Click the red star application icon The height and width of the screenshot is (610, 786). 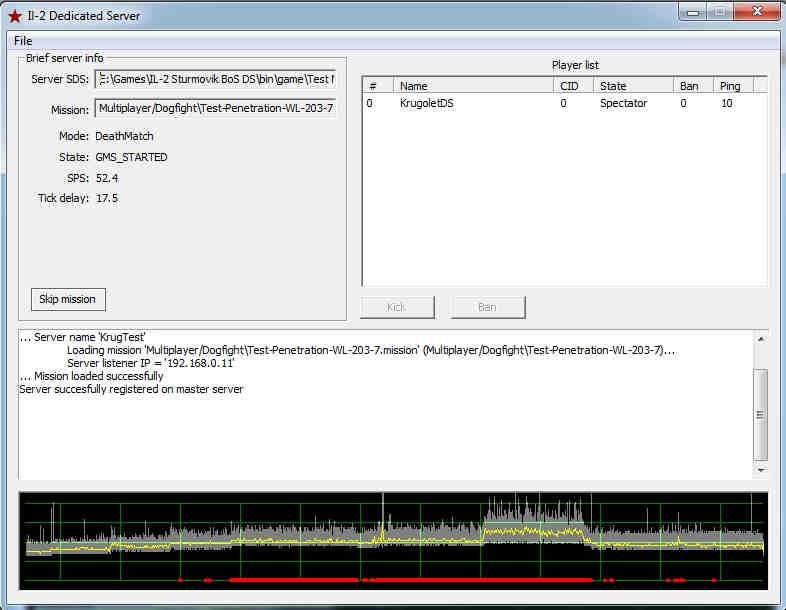point(15,16)
